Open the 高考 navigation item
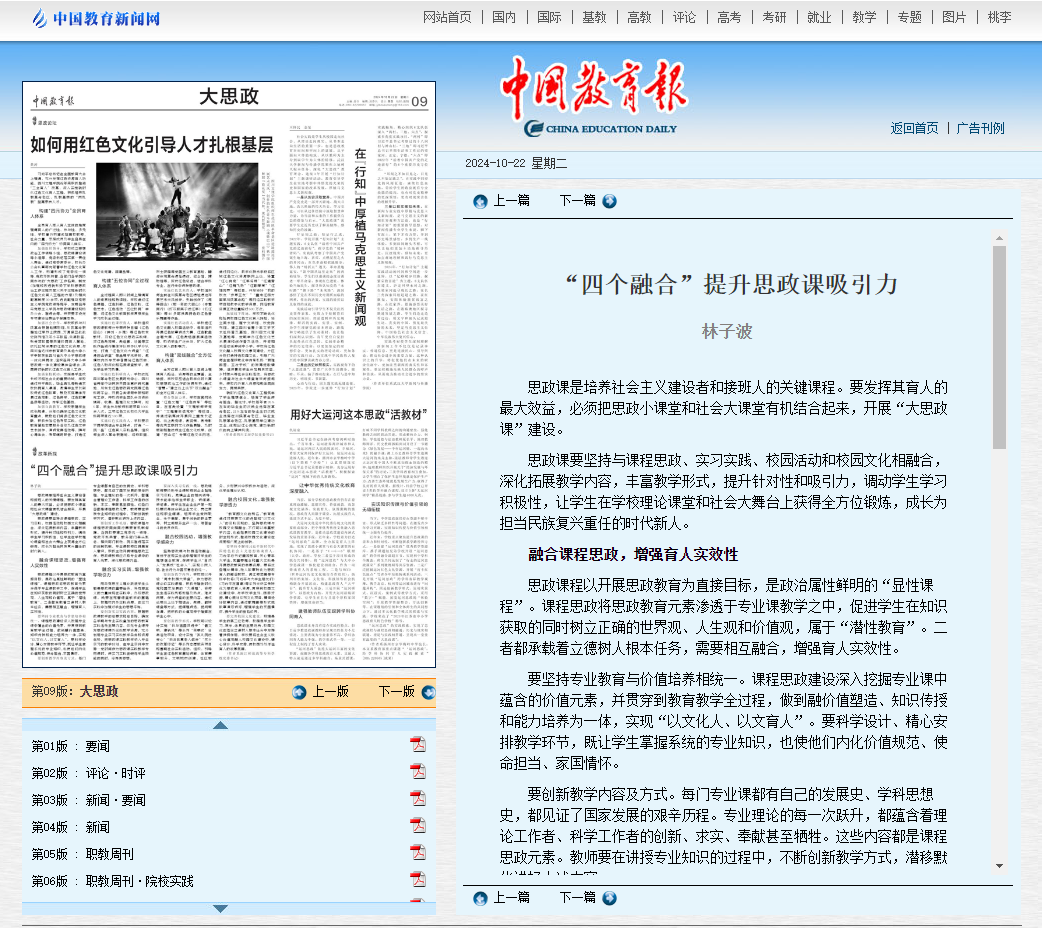This screenshot has height=928, width=1042. pos(730,17)
